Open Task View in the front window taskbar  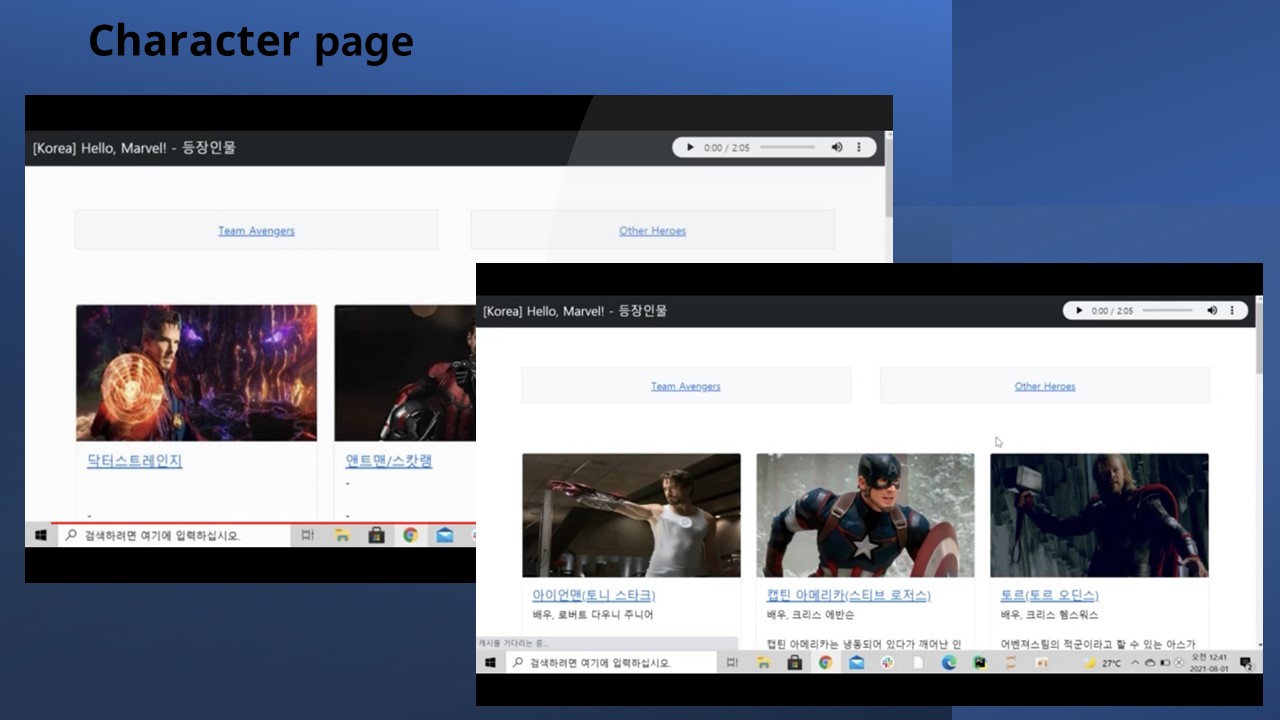click(732, 663)
